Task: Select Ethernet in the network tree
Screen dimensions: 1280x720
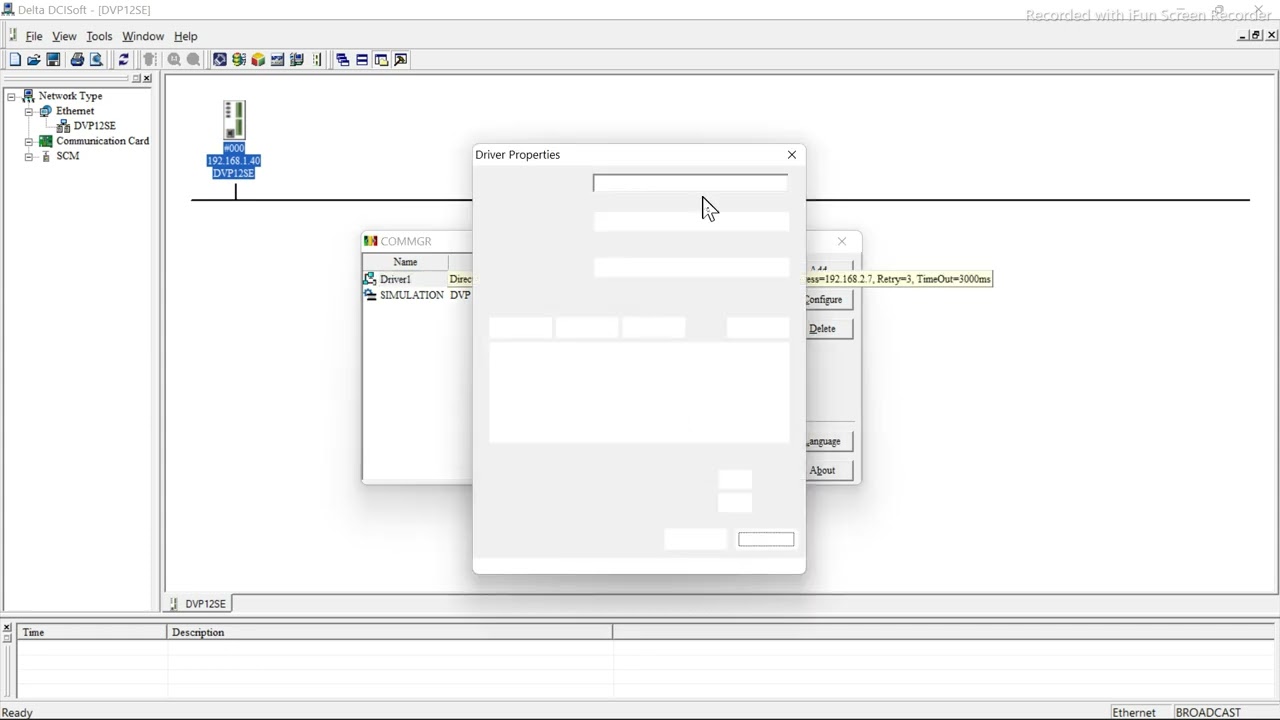Action: [x=75, y=111]
